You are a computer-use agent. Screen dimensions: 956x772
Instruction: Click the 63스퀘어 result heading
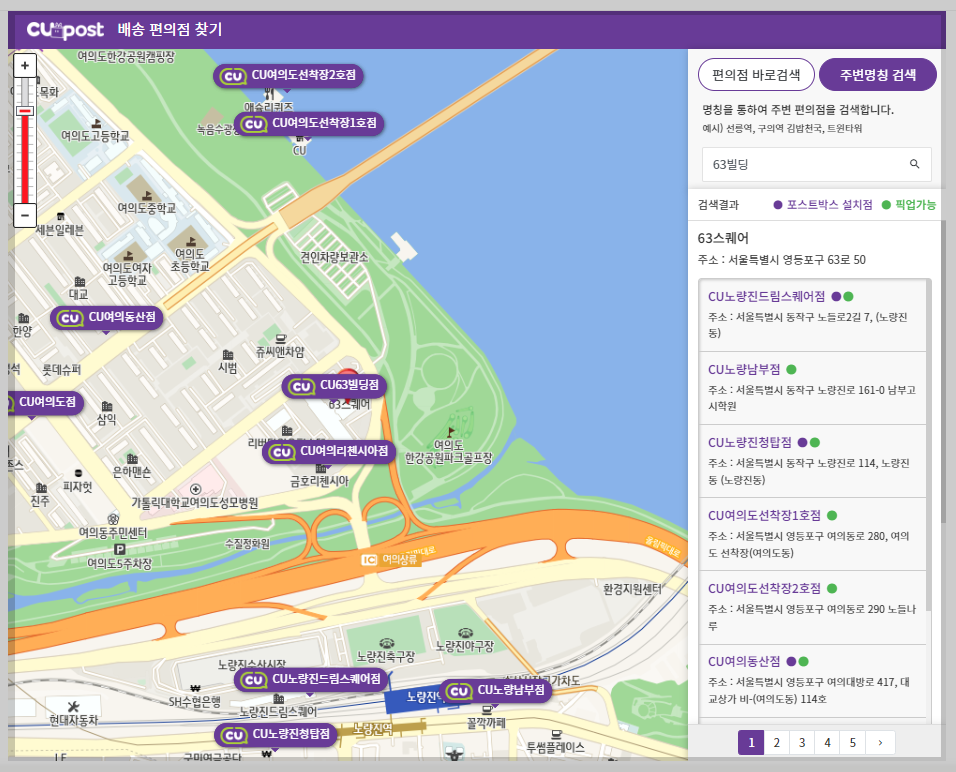723,238
